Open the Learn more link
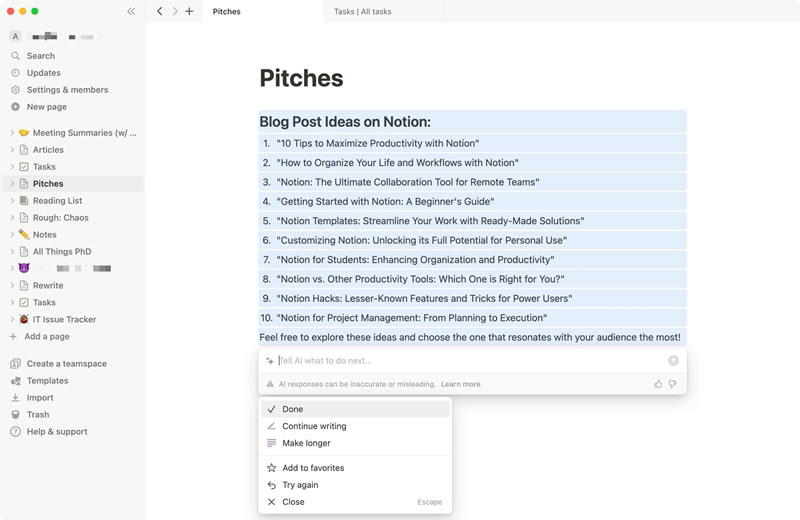Screen dimensions: 800x520 coord(461,384)
